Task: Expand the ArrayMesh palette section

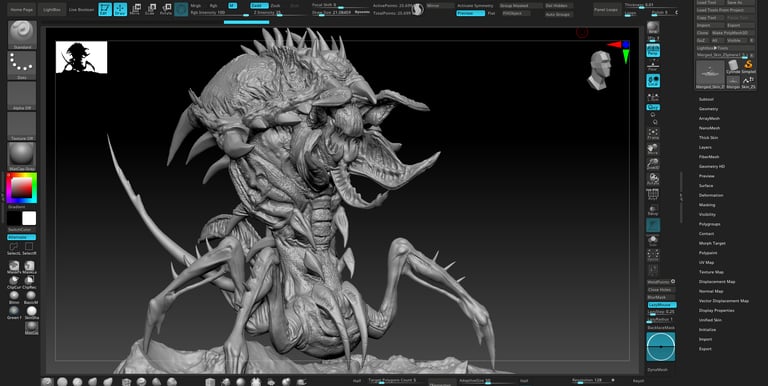Action: tap(709, 119)
